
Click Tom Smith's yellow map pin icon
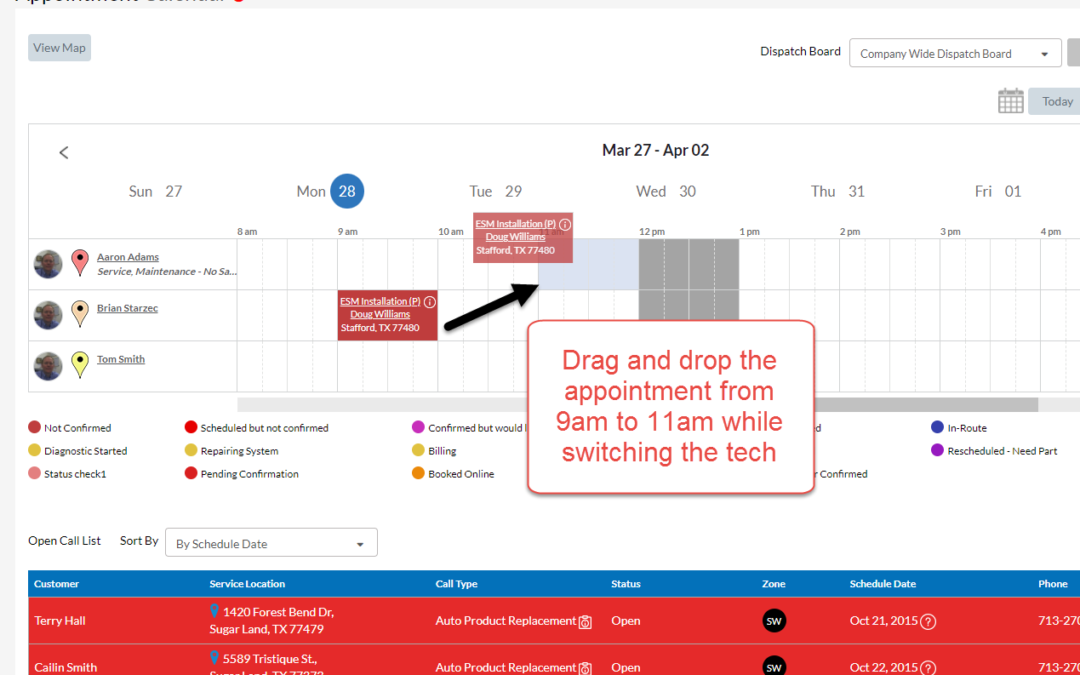coord(81,365)
